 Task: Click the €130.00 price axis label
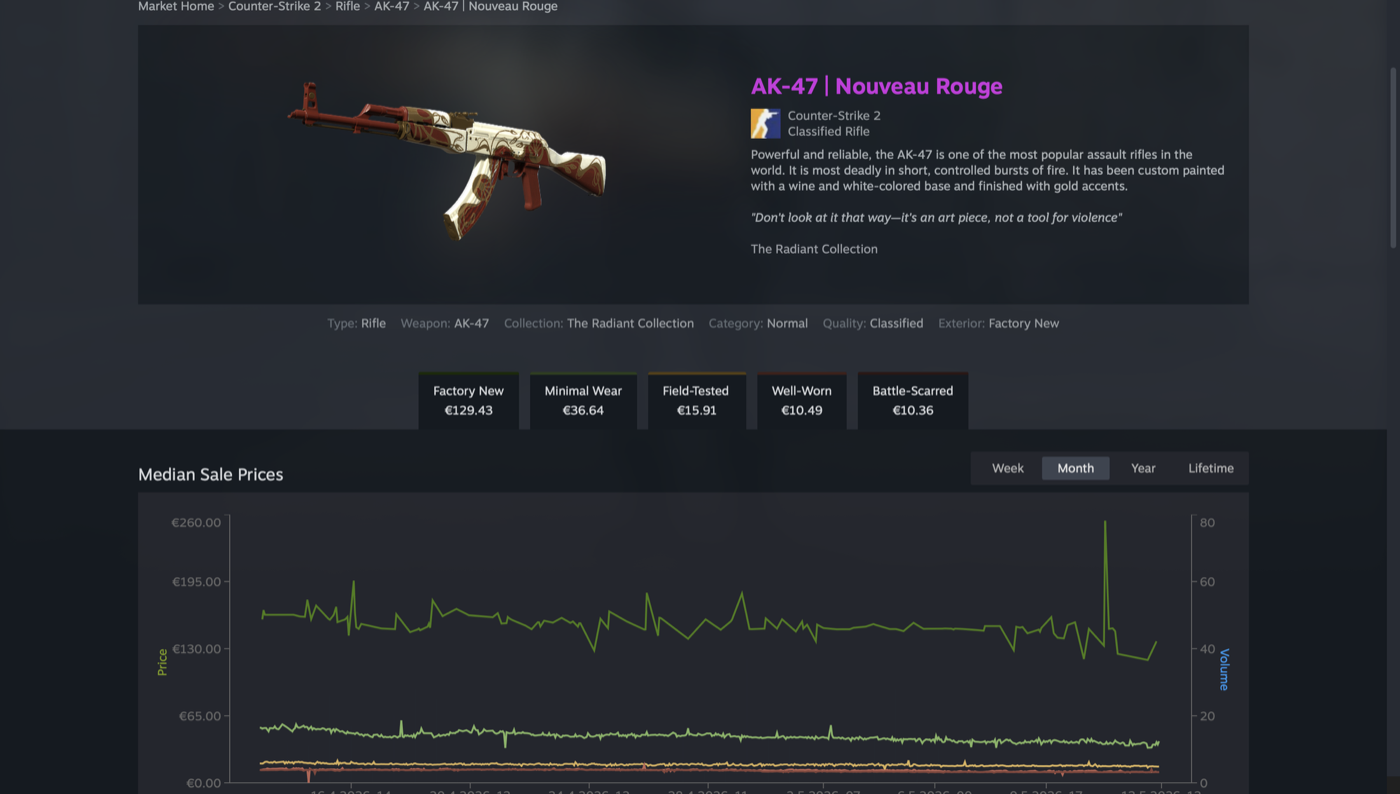[196, 649]
